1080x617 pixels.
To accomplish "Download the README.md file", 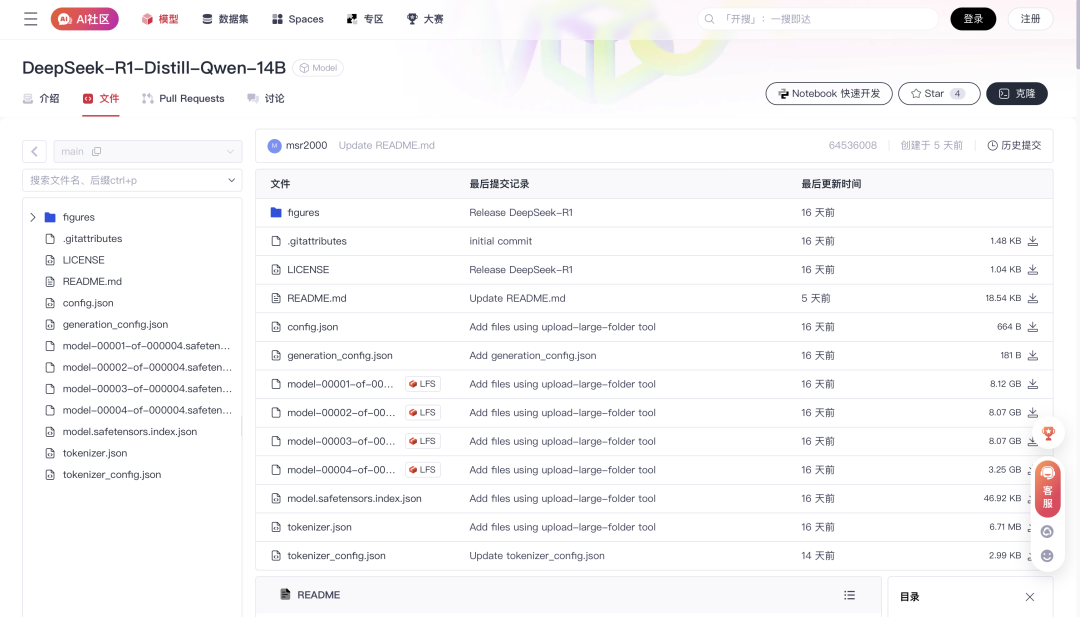I will (x=1032, y=298).
